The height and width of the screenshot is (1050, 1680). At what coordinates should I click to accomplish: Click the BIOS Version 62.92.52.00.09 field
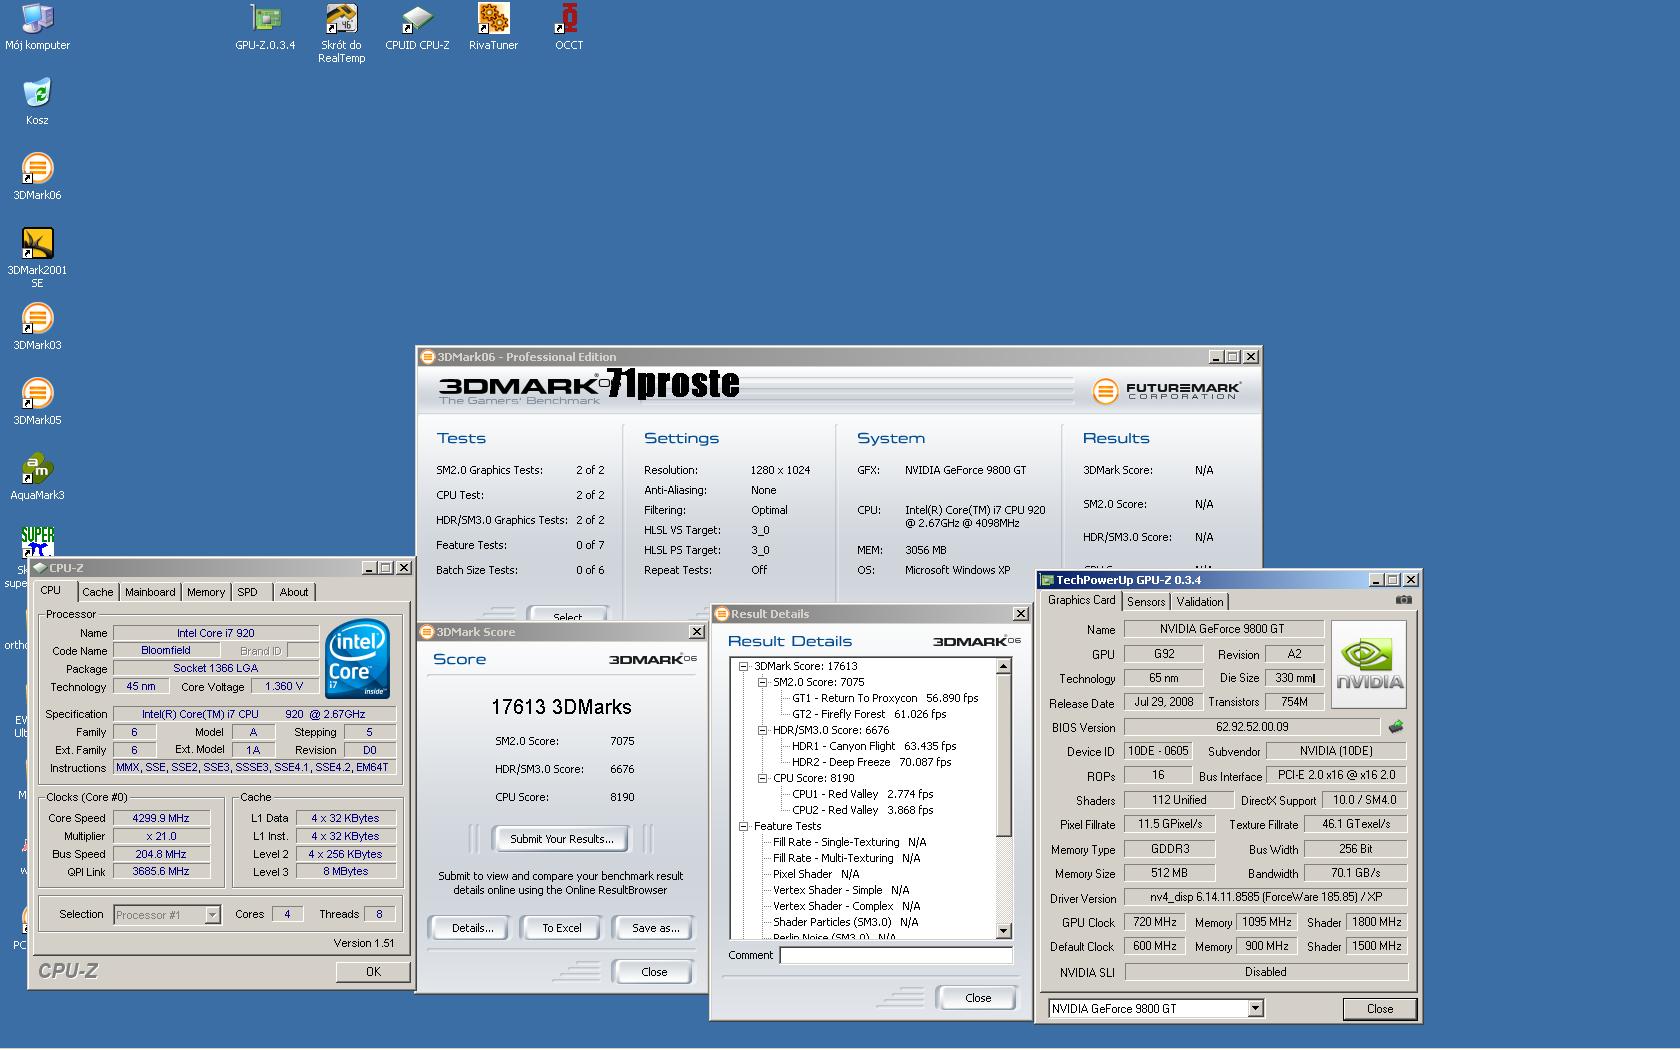[1252, 727]
